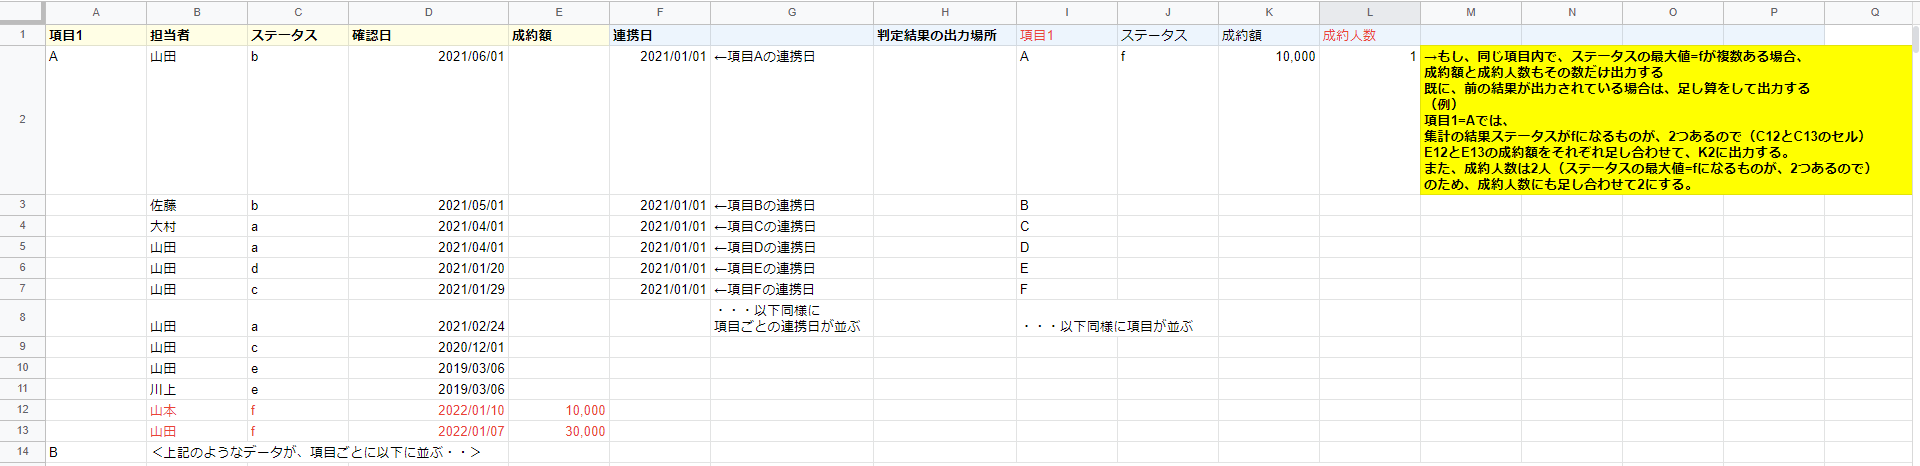Viewport: 1920px width, 466px height.
Task: Select column A header
Action: tap(96, 12)
